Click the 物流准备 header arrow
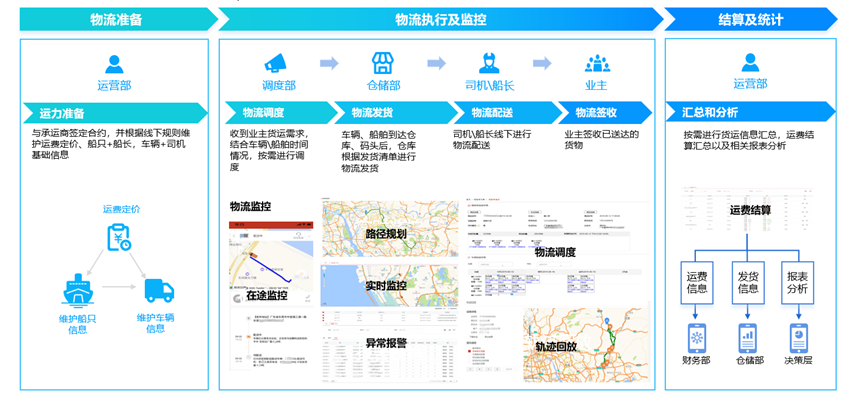Viewport: 850px width, 397px height. (x=119, y=20)
